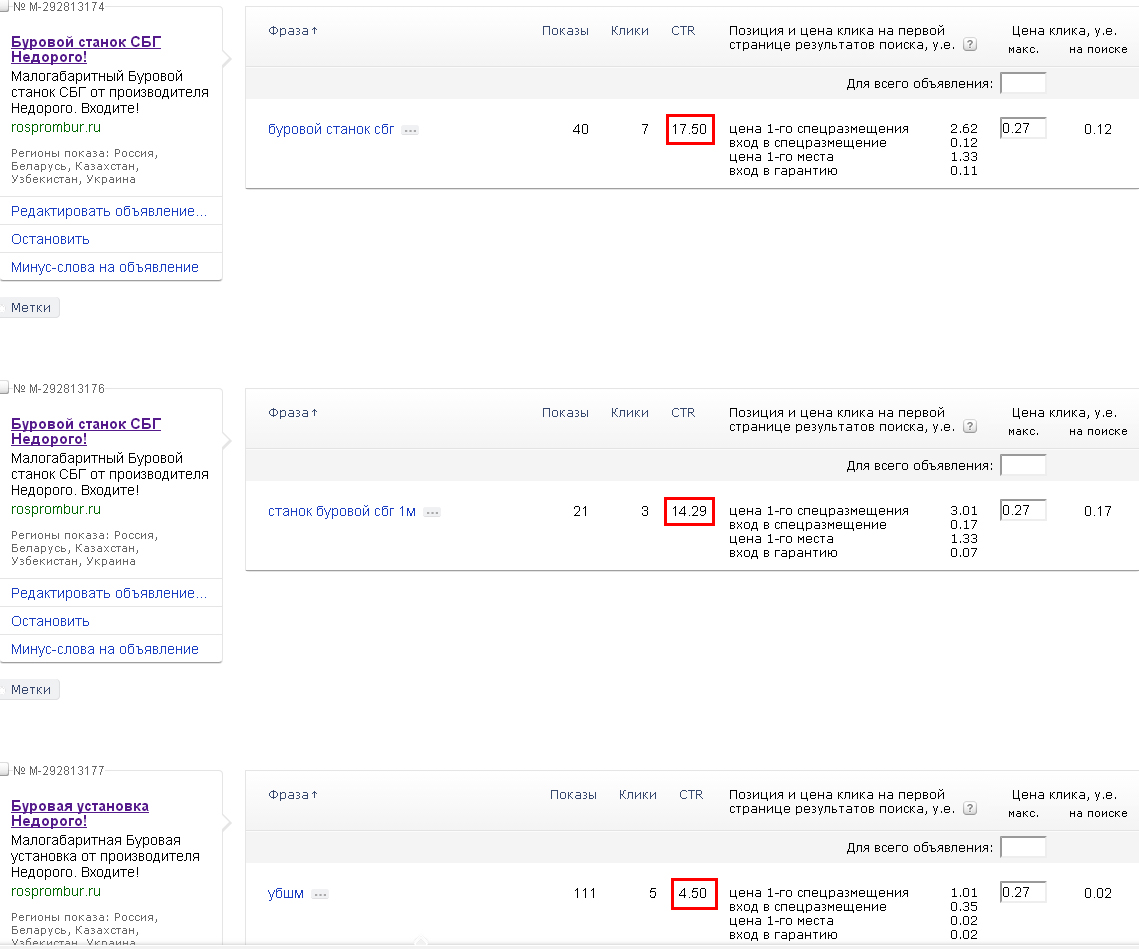Tick checkbox for ad M-292813177
The image size is (1139, 949).
(5, 771)
